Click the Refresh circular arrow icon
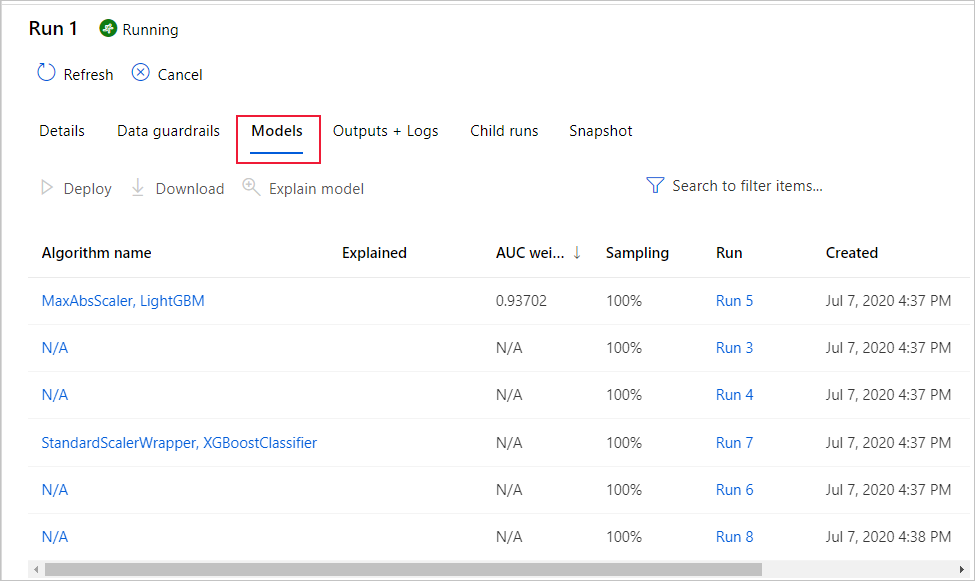Image resolution: width=975 pixels, height=581 pixels. tap(46, 73)
